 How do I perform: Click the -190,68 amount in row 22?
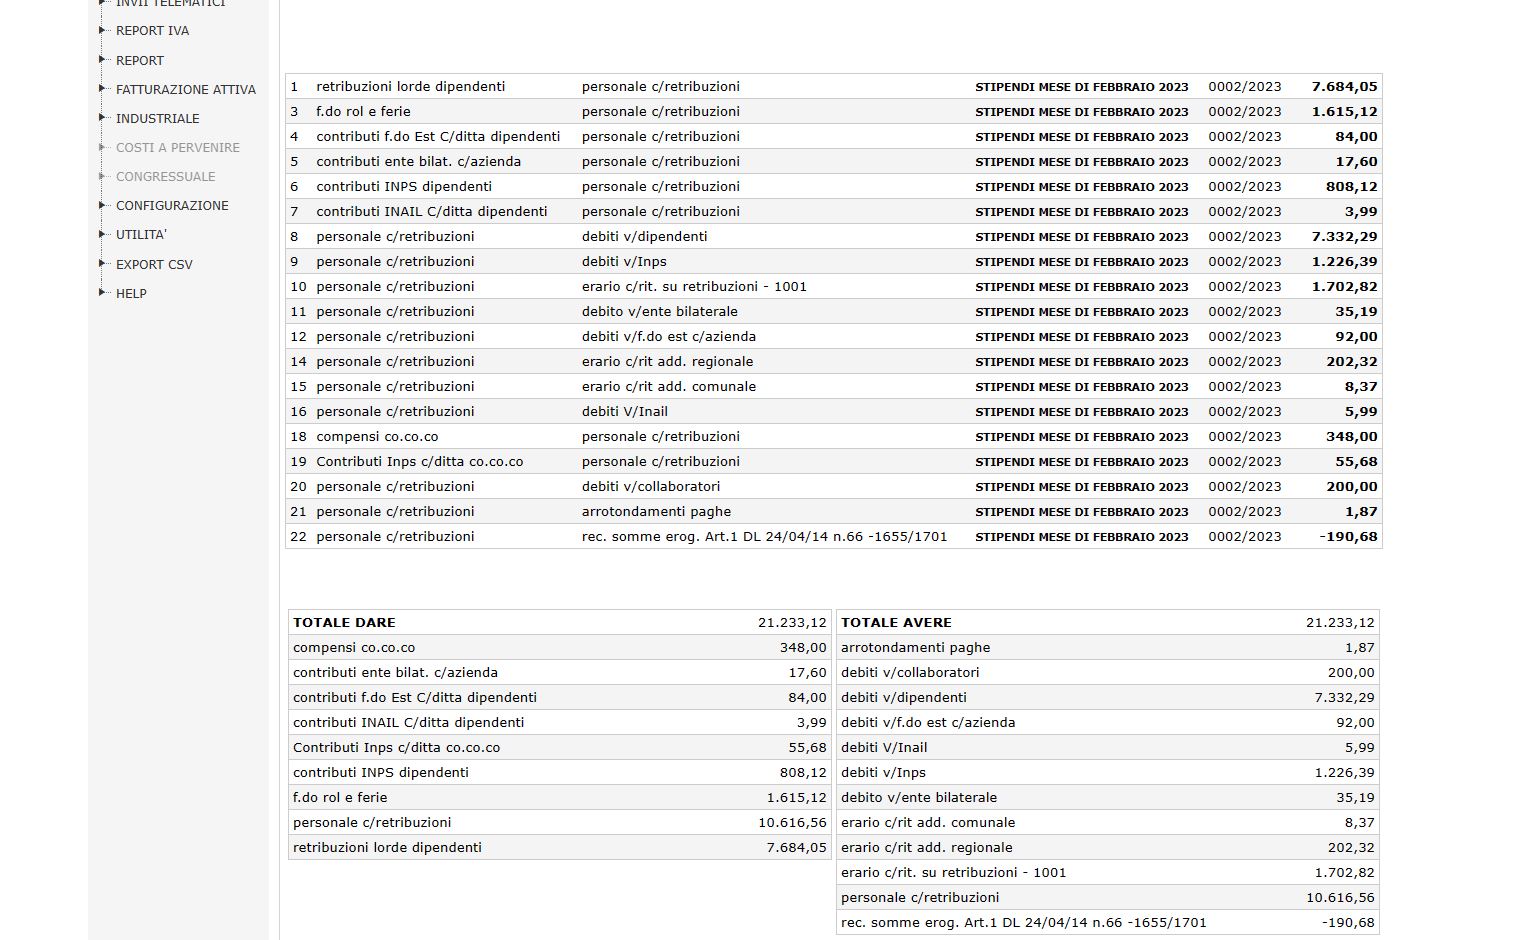[1349, 536]
